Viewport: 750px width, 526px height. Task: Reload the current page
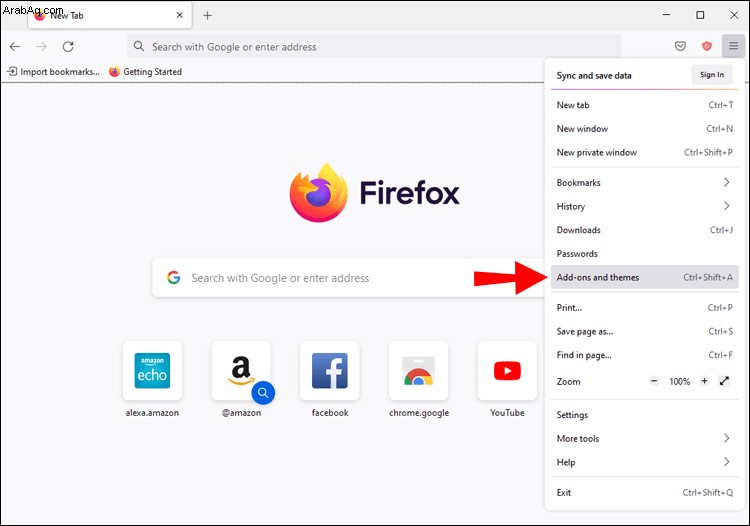[x=68, y=46]
